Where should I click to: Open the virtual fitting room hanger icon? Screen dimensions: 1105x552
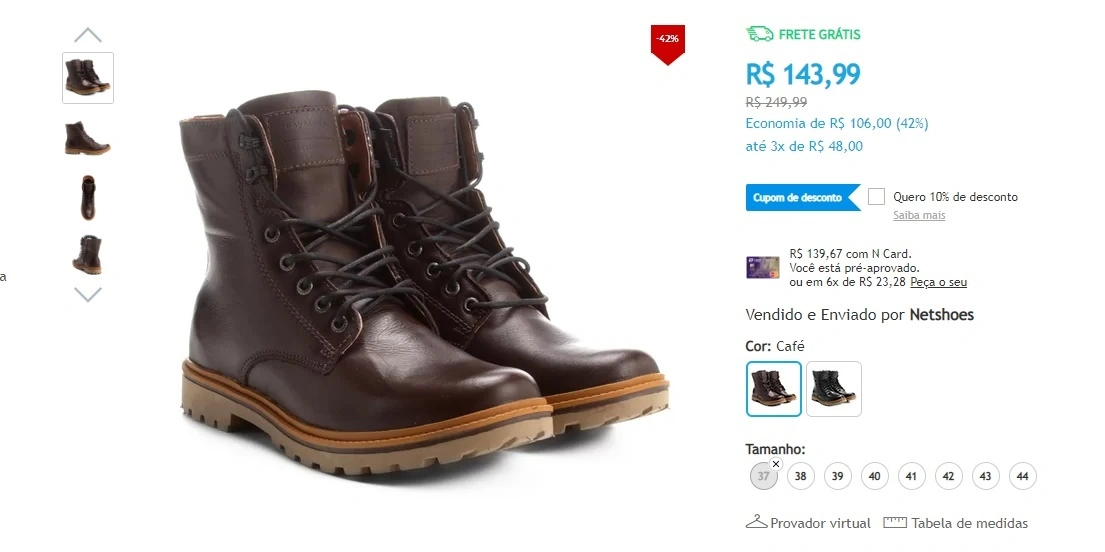point(756,522)
